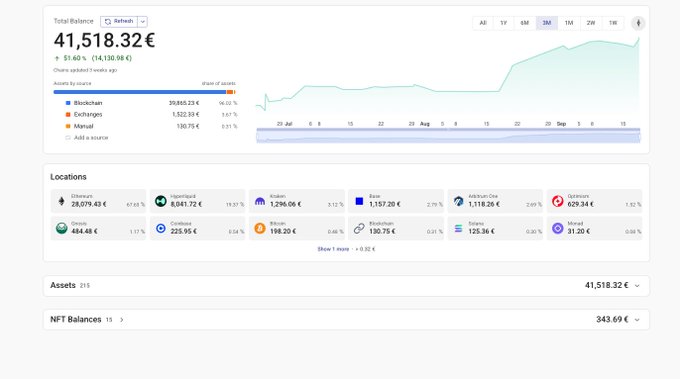
Task: Open the Ethereum location card icon
Action: click(x=62, y=201)
